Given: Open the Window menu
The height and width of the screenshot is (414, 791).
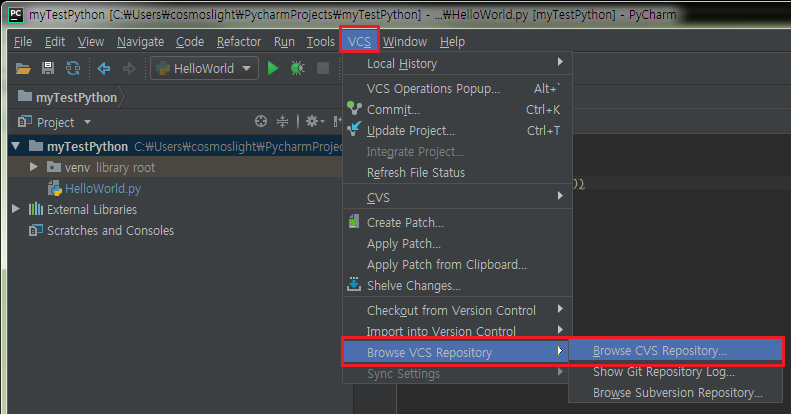Looking at the screenshot, I should 405,42.
